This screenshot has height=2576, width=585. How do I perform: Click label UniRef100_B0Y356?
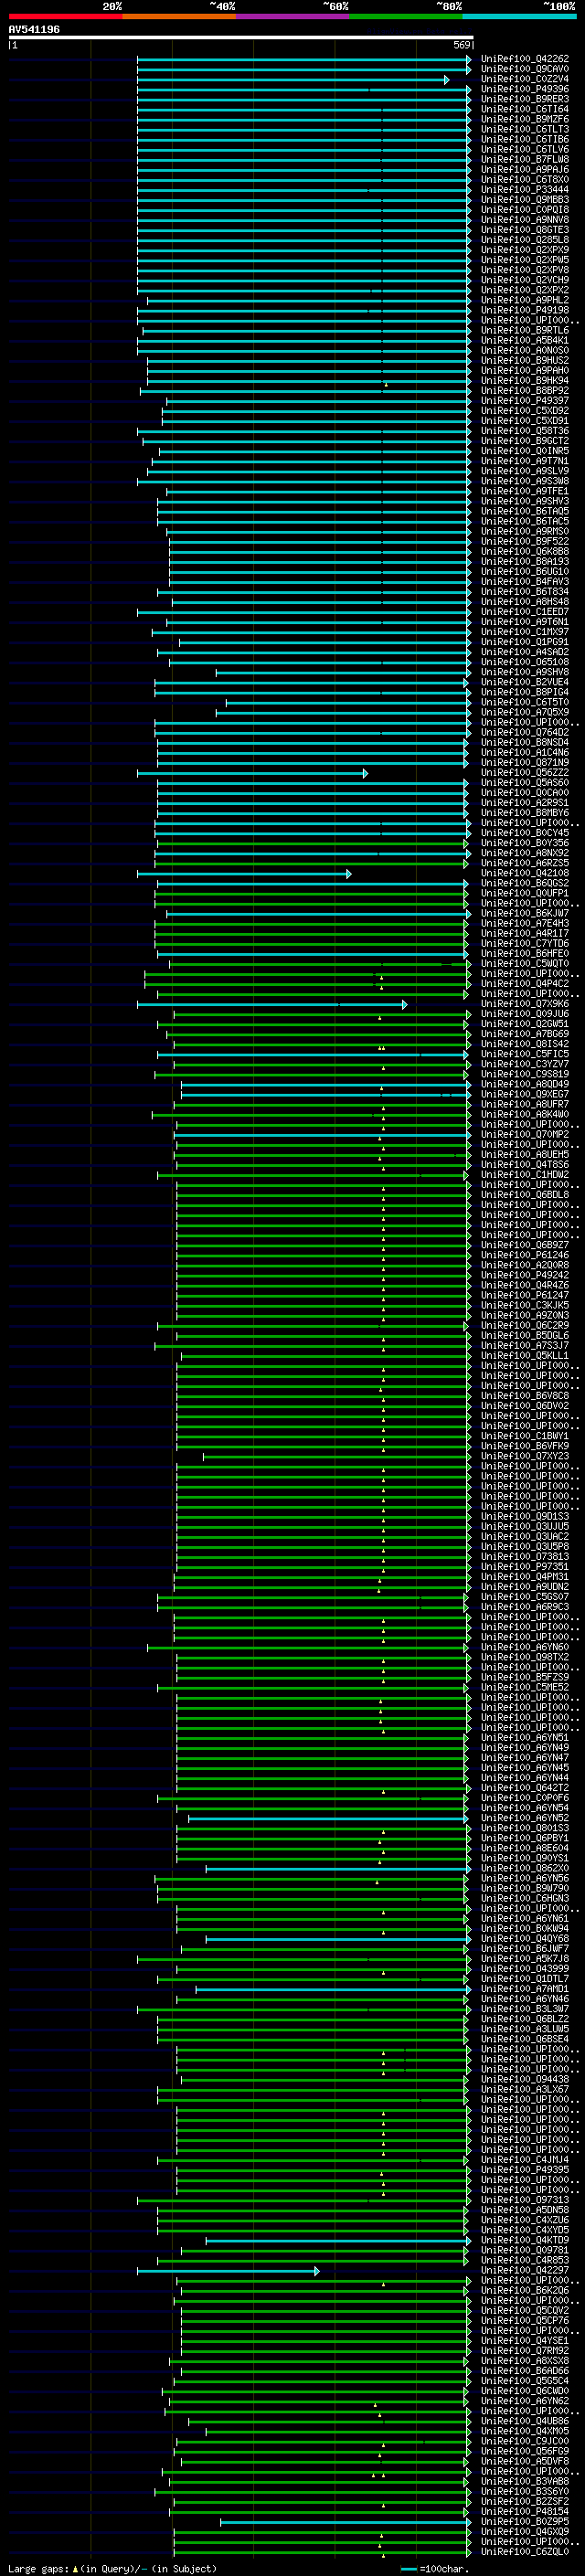point(524,843)
